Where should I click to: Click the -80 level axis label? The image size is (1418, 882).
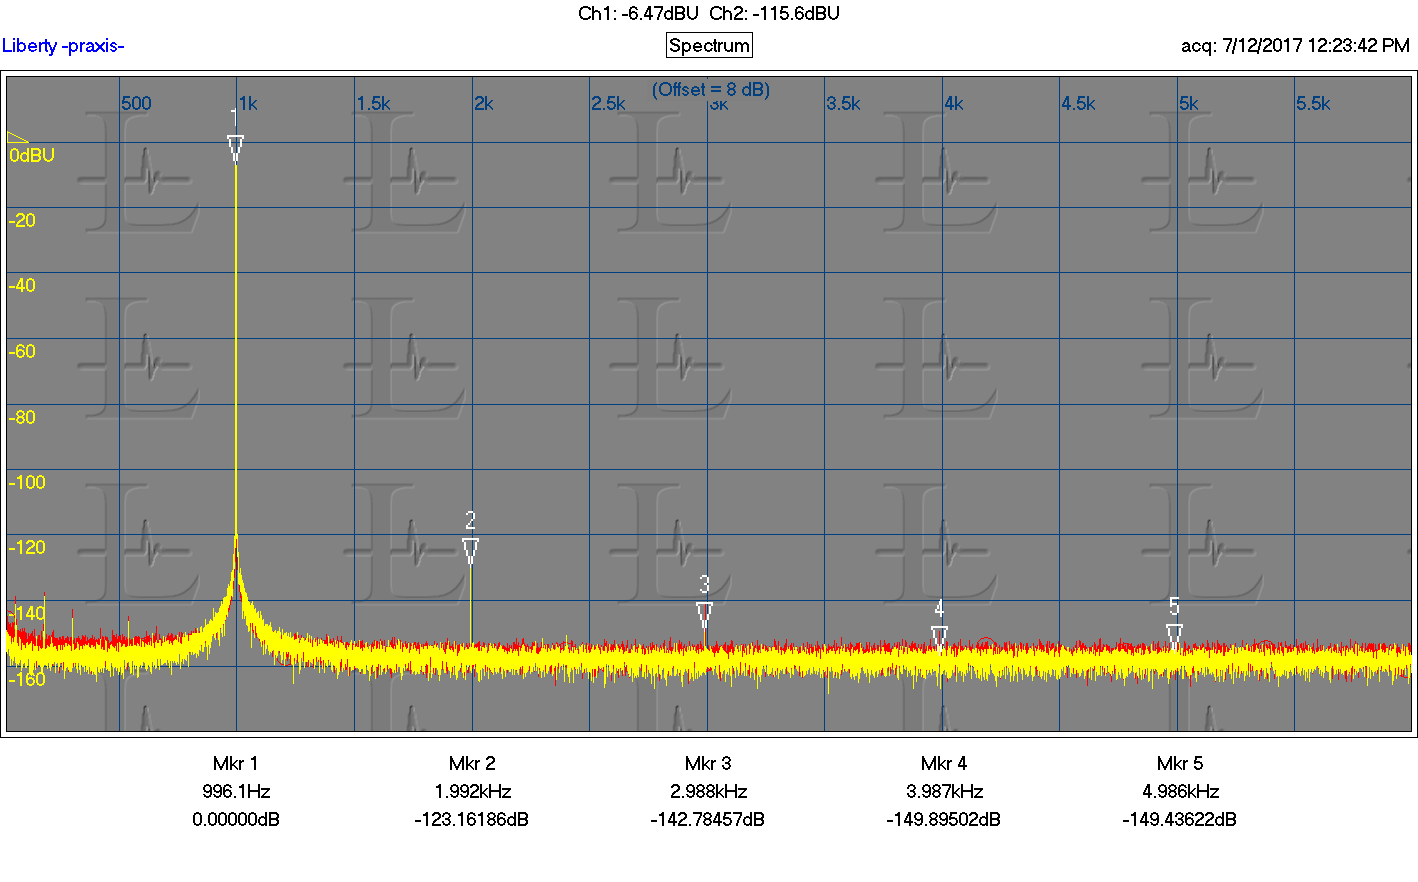coord(22,417)
